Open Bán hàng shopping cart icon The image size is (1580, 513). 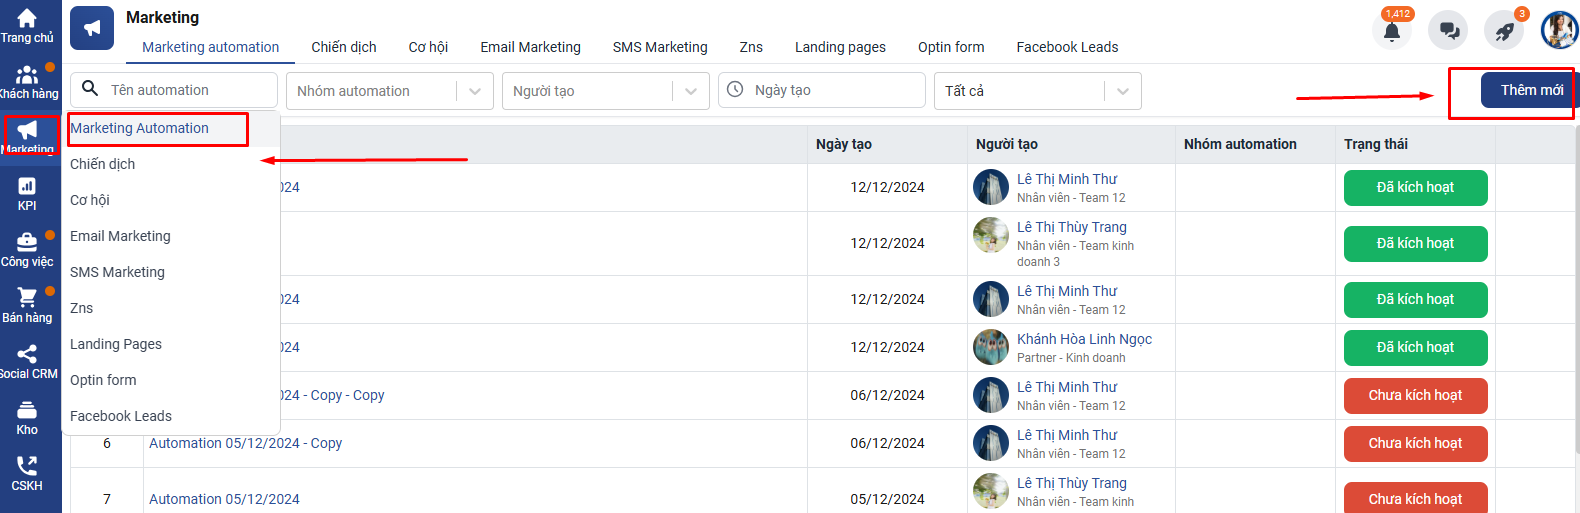27,299
